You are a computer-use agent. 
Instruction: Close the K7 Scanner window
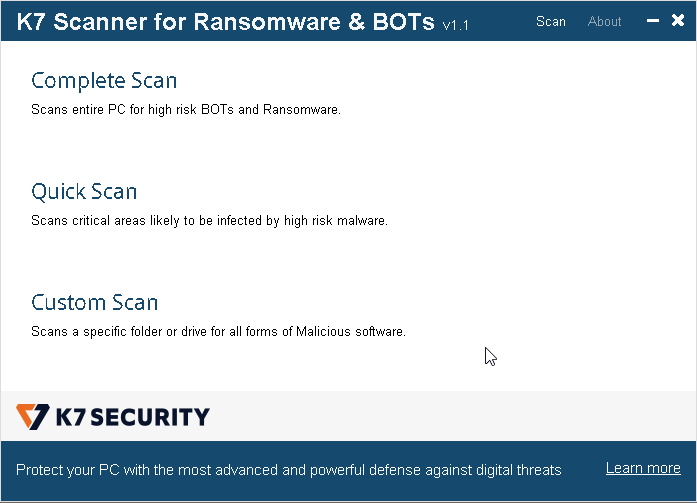coord(677,20)
